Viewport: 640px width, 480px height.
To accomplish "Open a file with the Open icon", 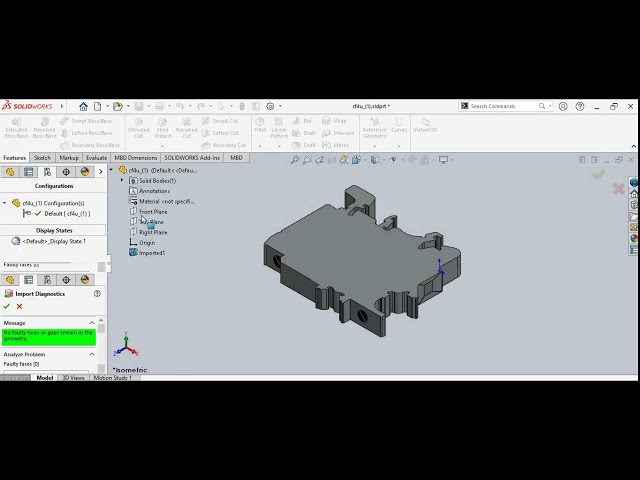I will point(118,107).
